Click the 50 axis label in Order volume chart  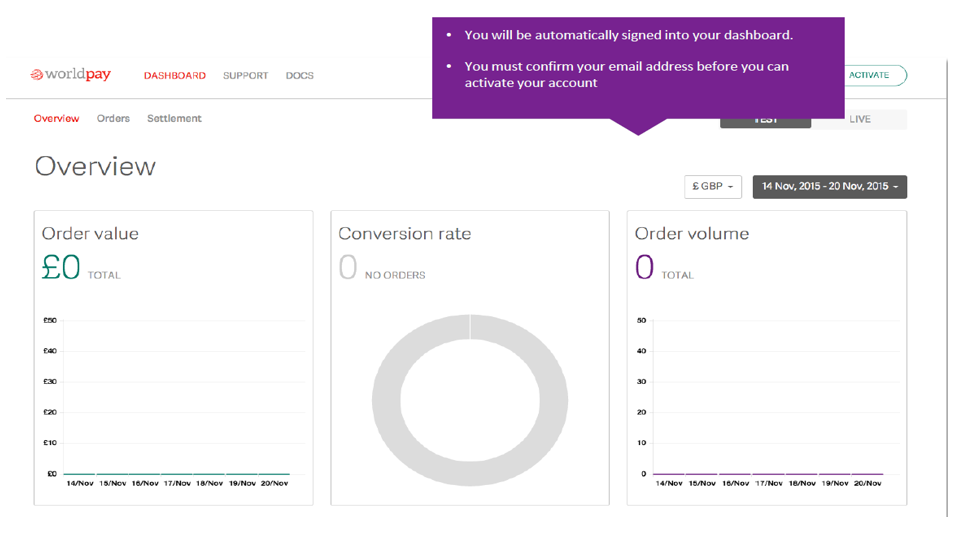(641, 320)
